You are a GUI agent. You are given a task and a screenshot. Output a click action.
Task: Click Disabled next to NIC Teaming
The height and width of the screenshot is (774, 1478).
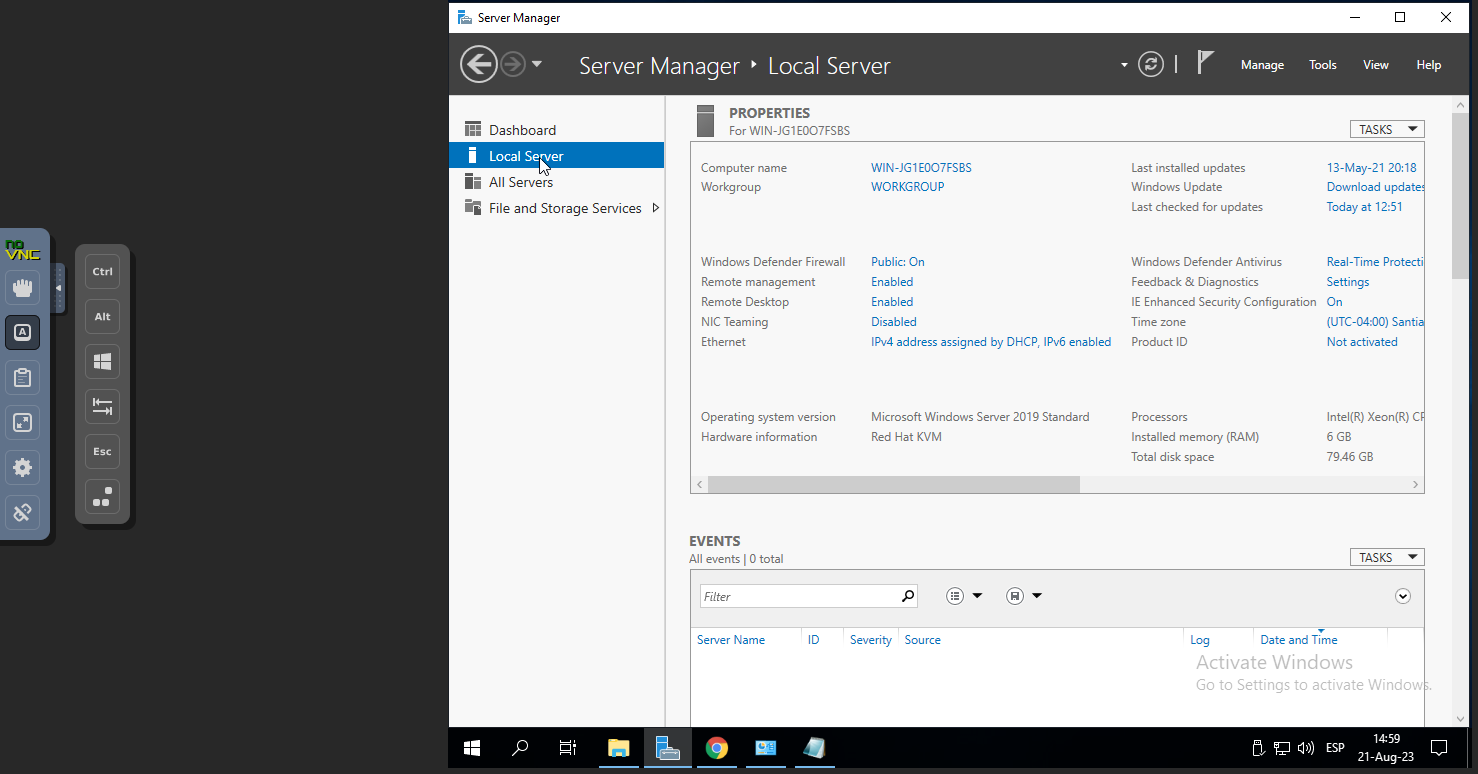893,322
